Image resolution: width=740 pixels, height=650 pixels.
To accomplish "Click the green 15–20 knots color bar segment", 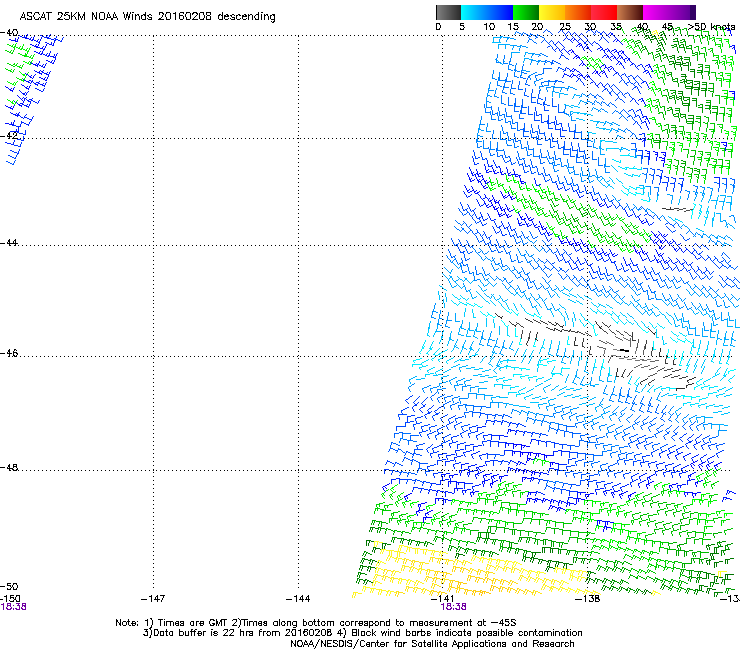I will pyautogui.click(x=526, y=12).
